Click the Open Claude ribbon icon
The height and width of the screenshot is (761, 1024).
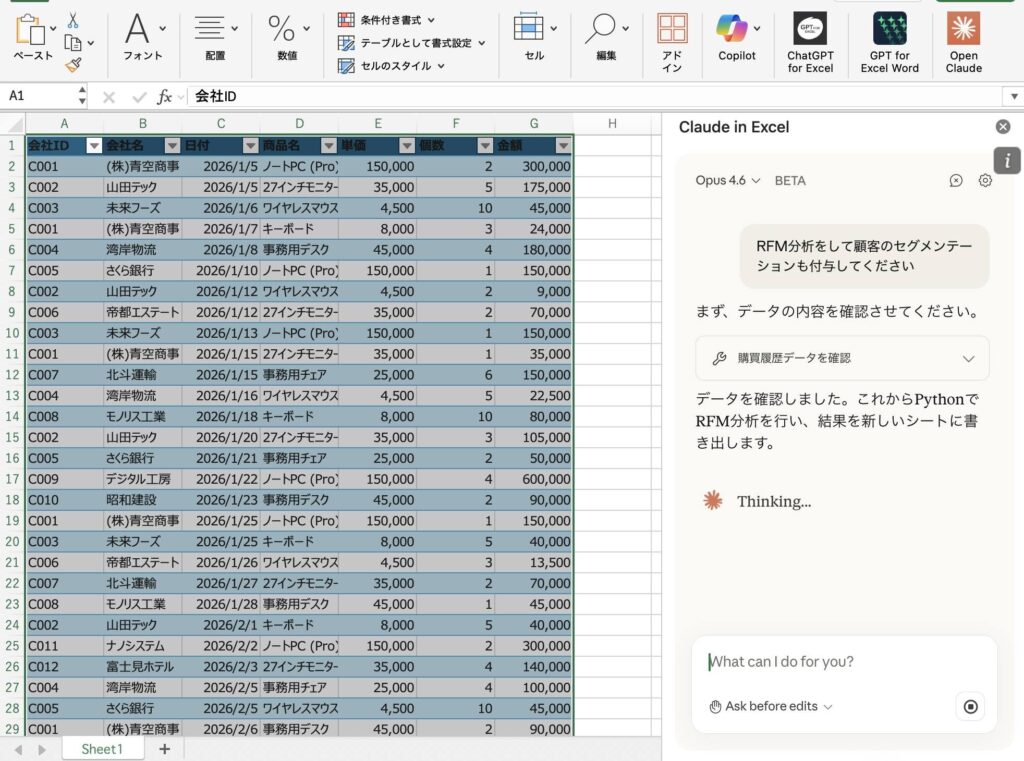(x=963, y=29)
